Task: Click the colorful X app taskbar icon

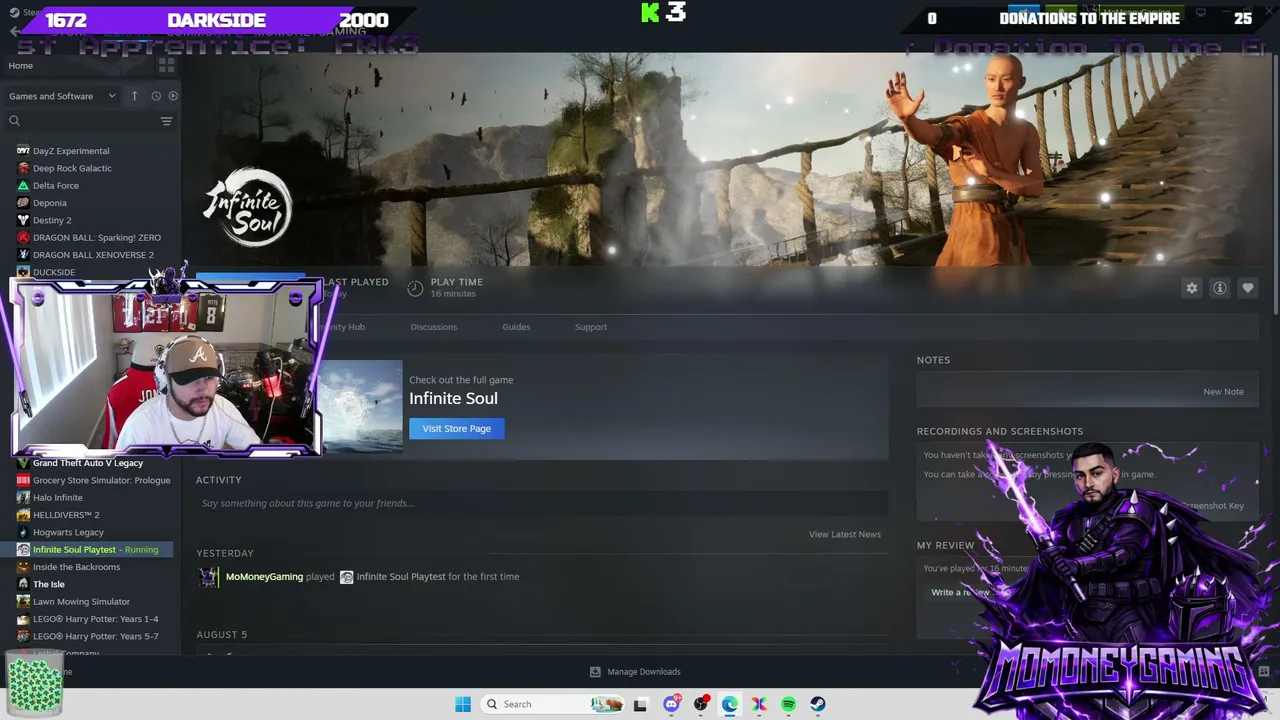Action: click(759, 704)
